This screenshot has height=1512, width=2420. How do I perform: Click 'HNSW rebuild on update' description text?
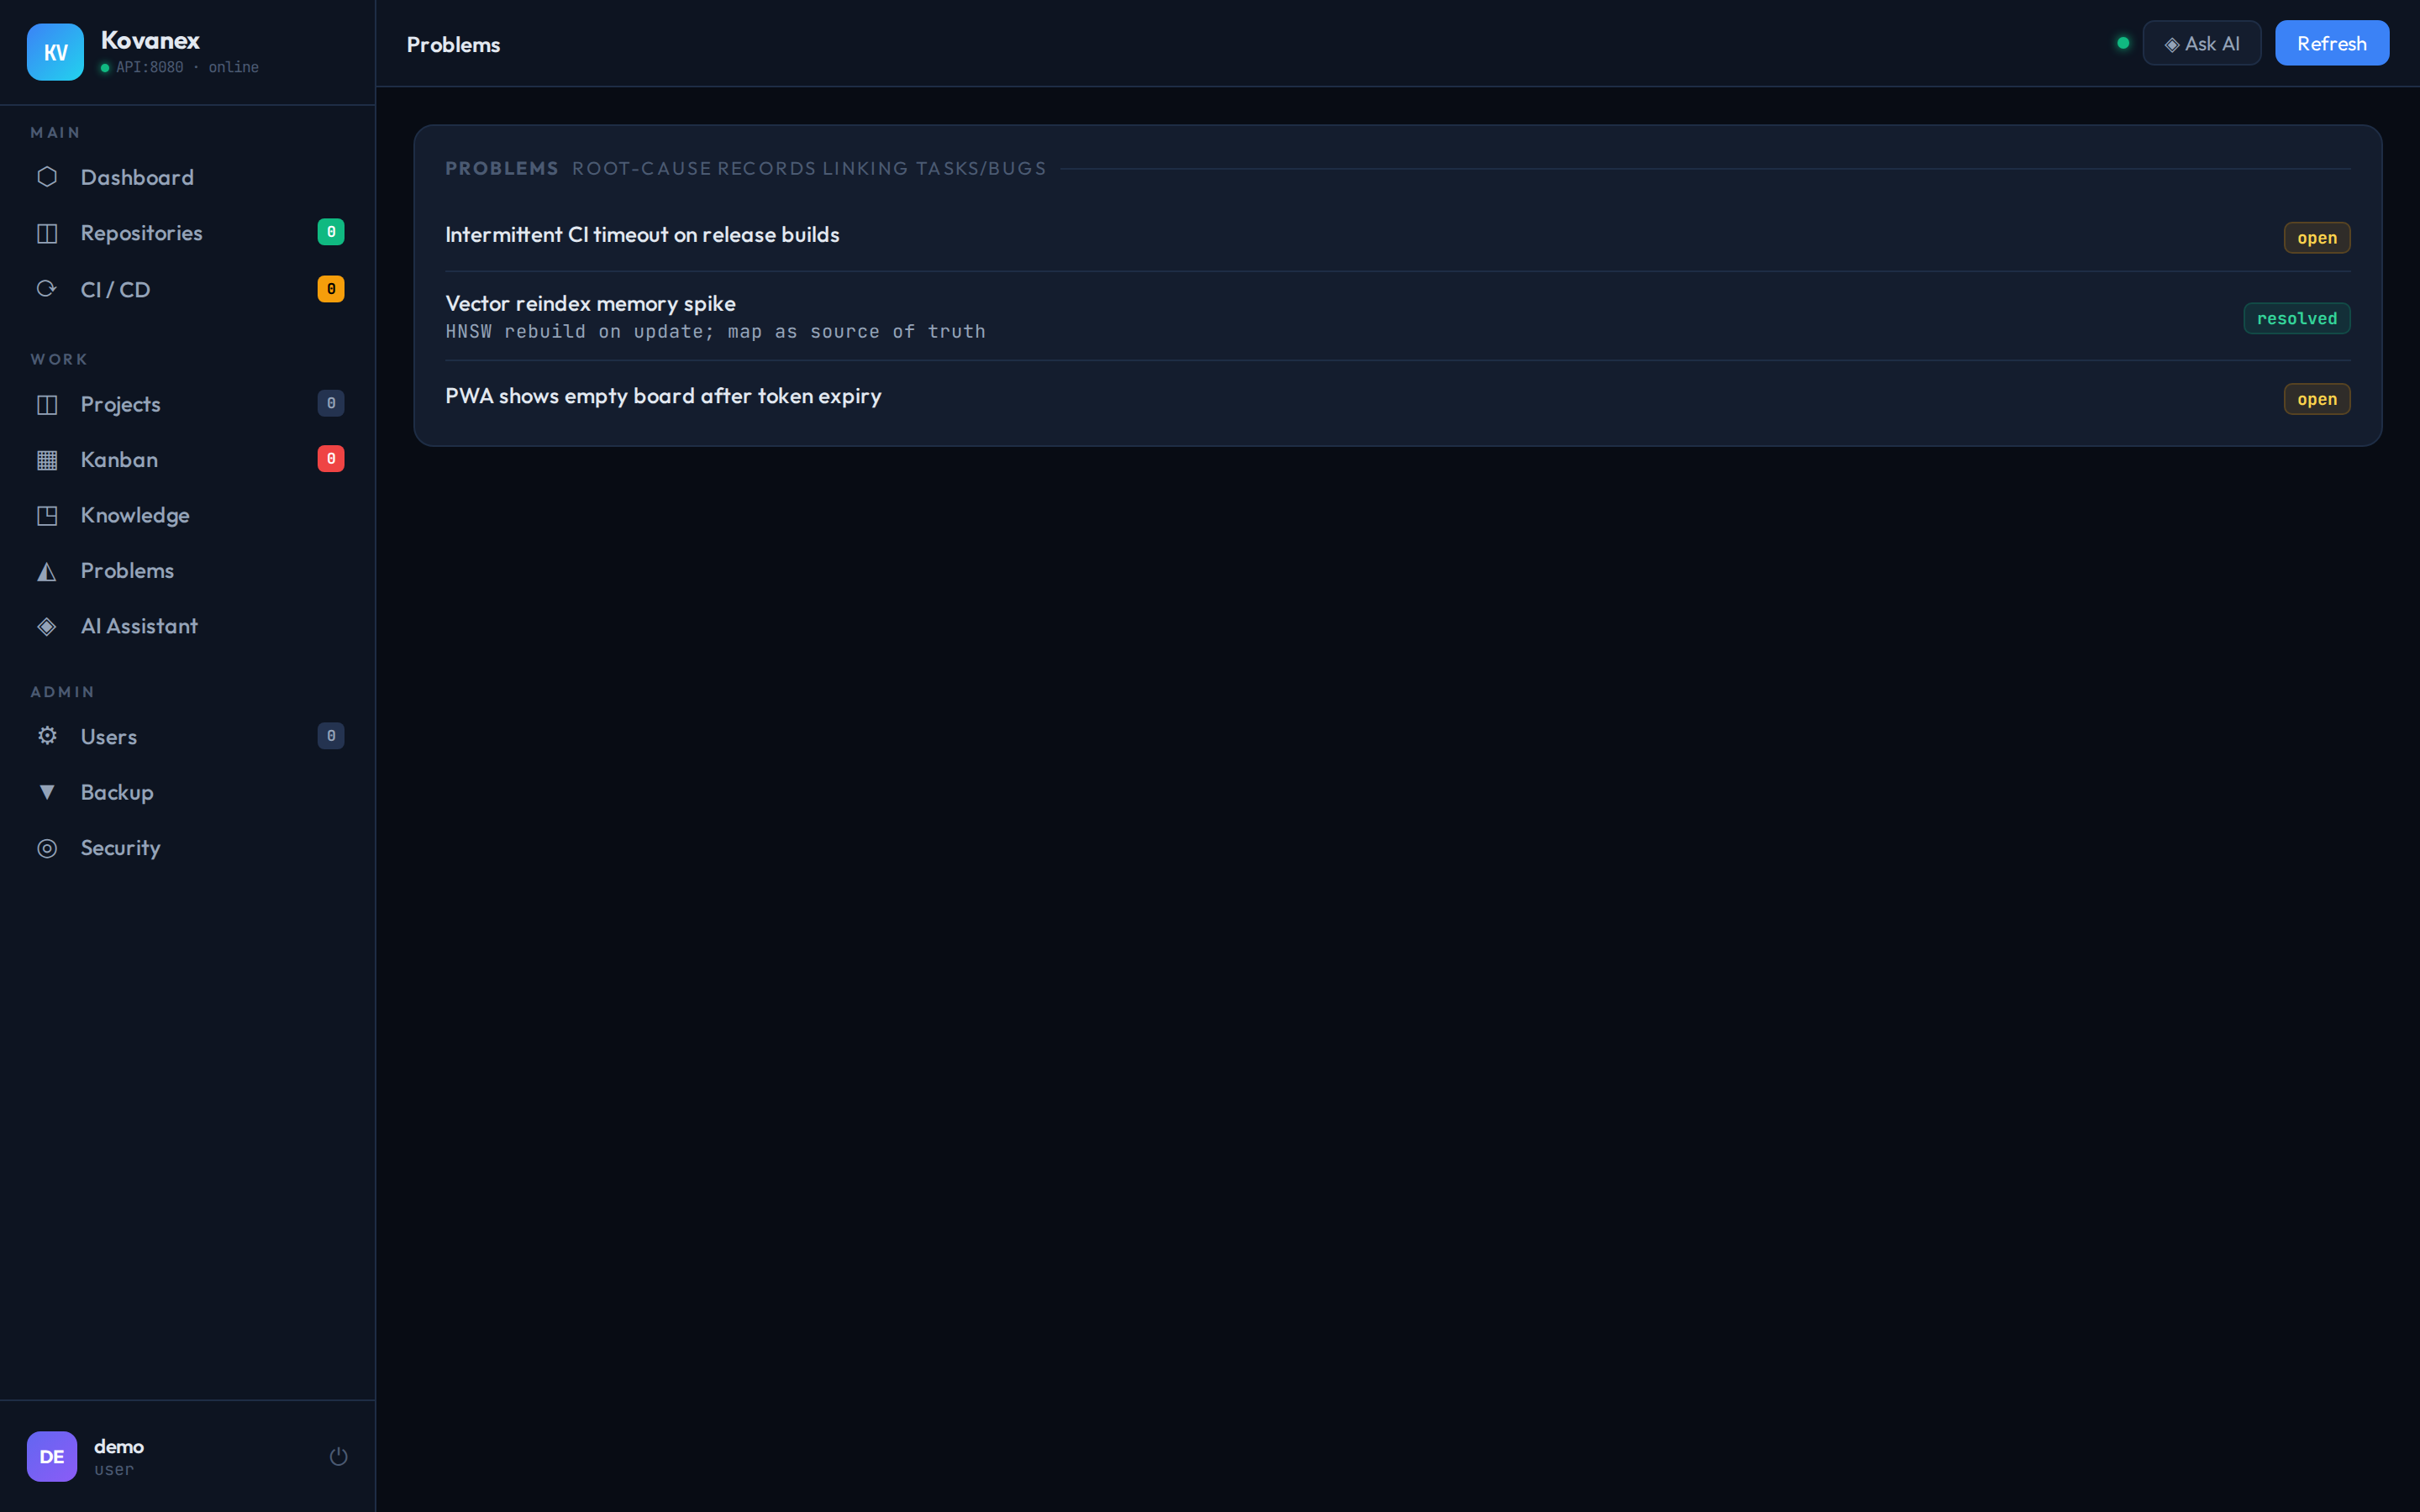(x=715, y=331)
